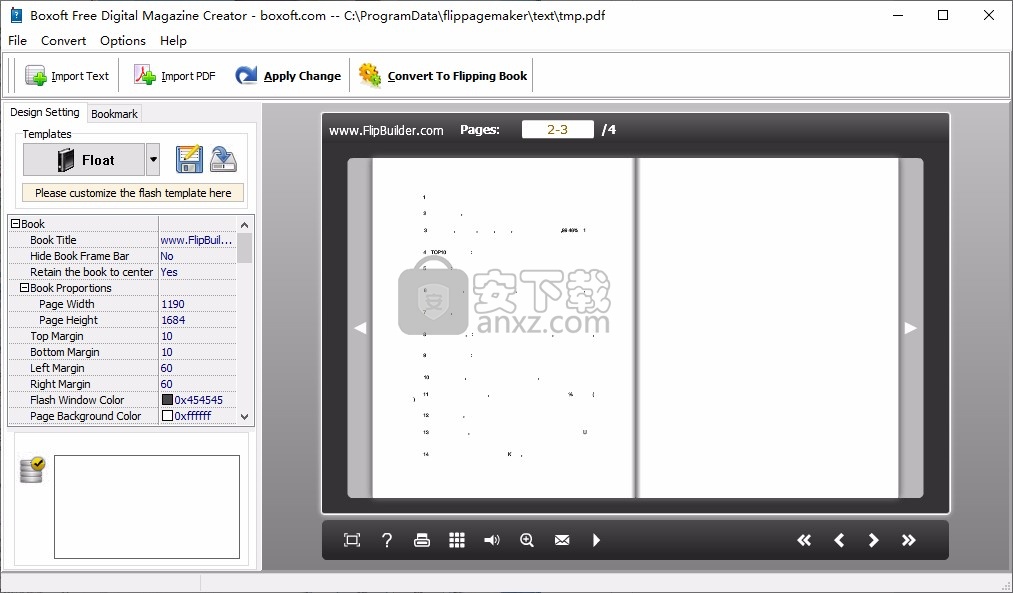Flip forward with right triangle beside book

[x=910, y=328]
